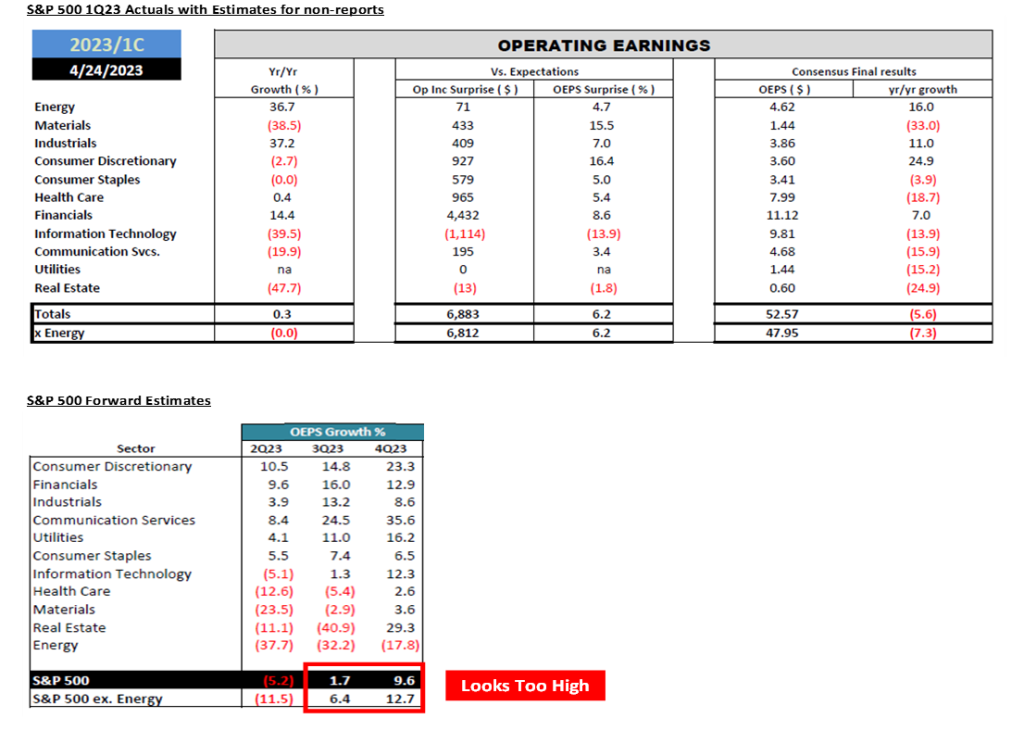Click the 2Q23 column header
Image resolution: width=1024 pixels, height=731 pixels.
click(266, 449)
